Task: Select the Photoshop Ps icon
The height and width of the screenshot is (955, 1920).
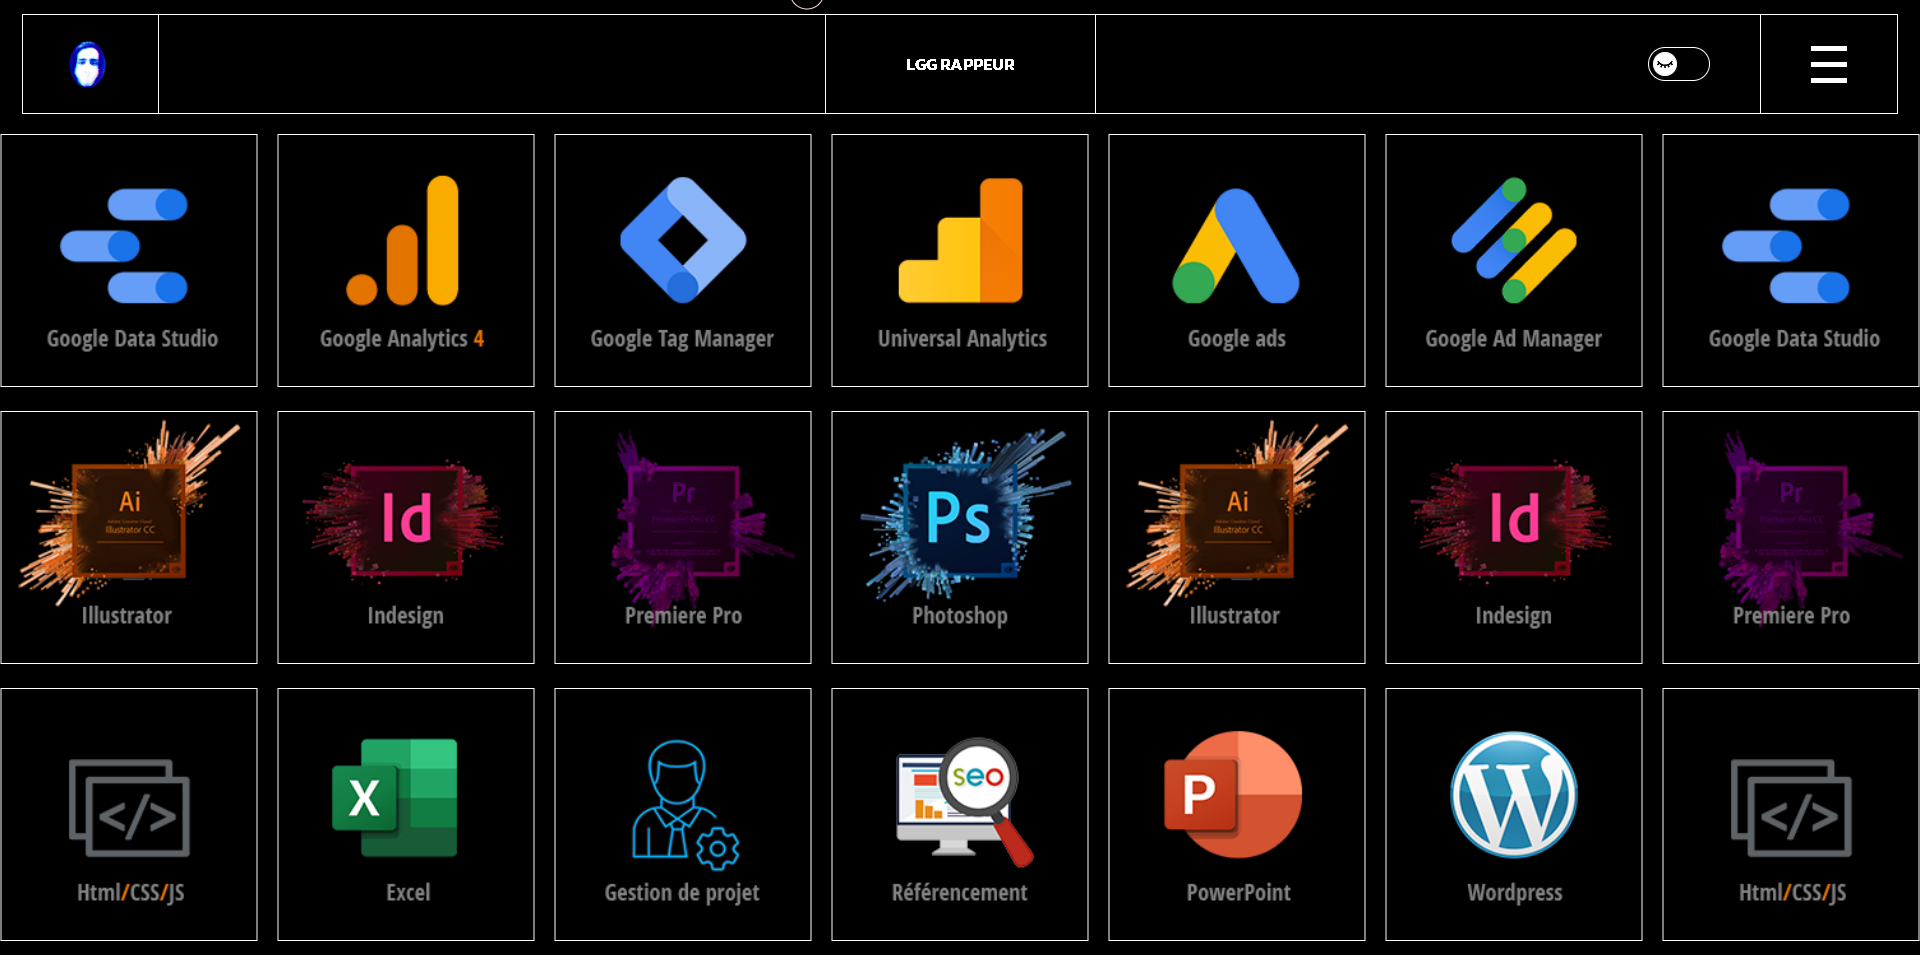Action: tap(958, 517)
